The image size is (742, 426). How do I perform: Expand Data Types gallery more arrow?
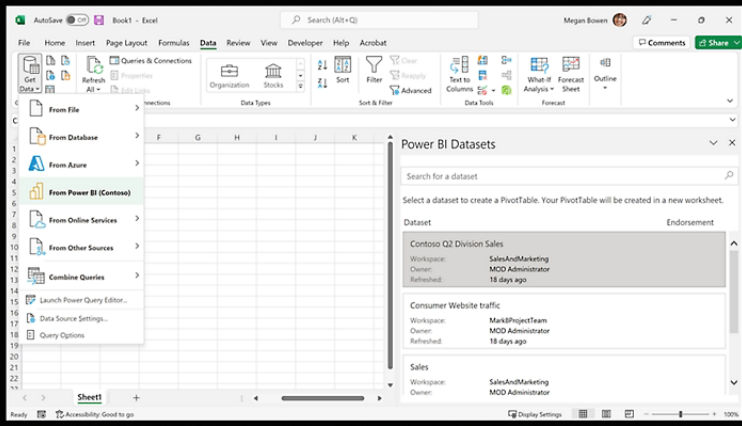tap(300, 86)
